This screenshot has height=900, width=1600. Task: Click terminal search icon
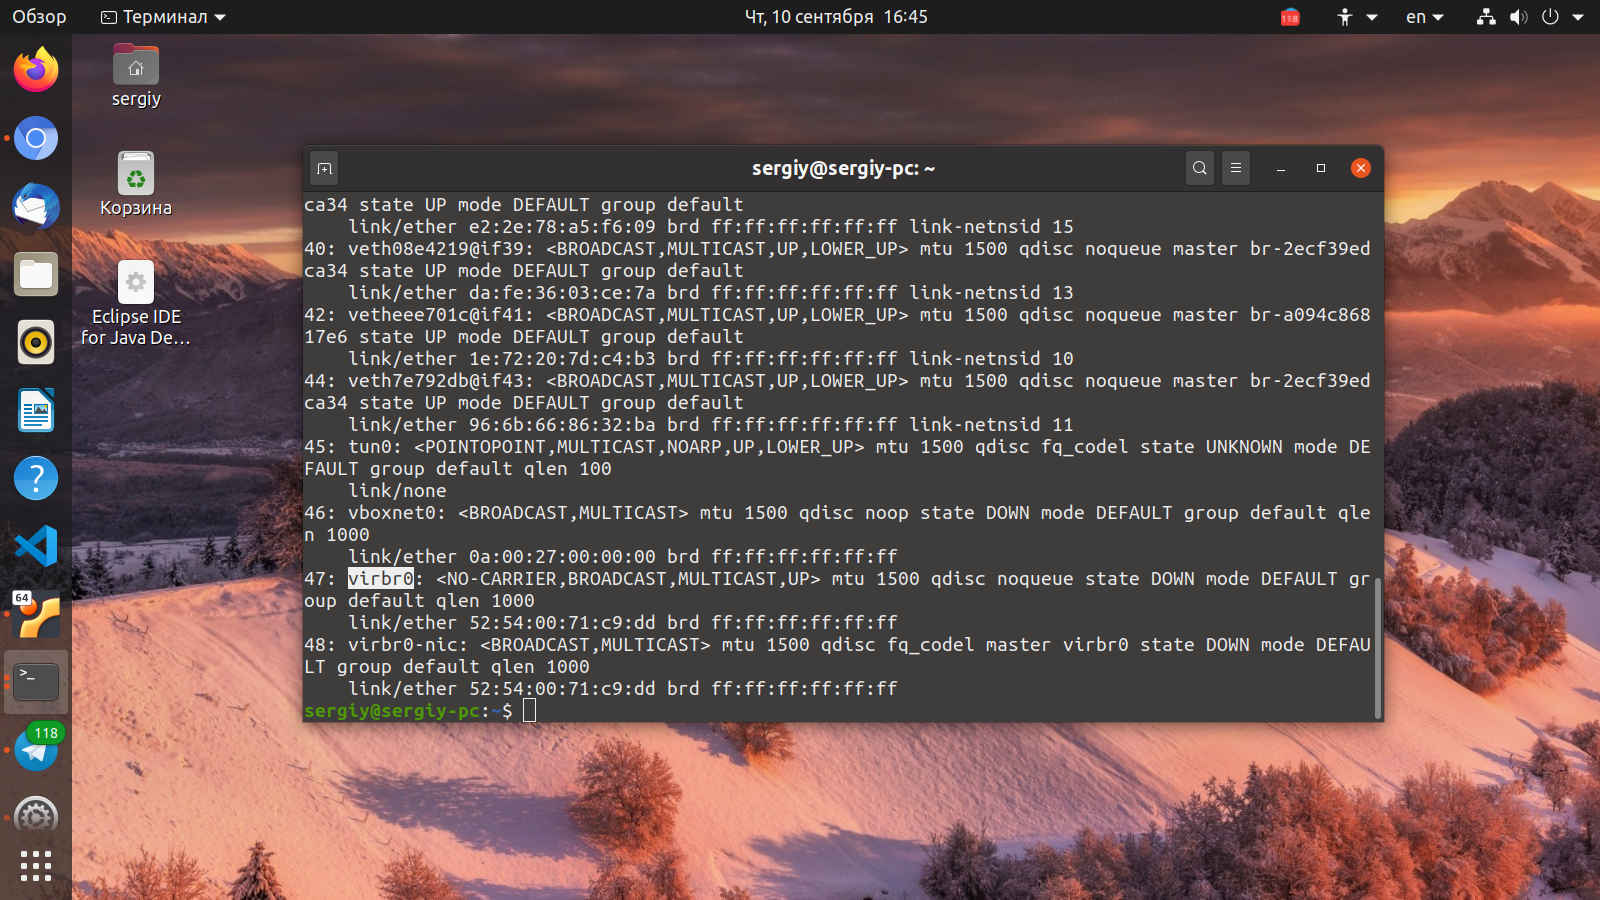[1200, 168]
